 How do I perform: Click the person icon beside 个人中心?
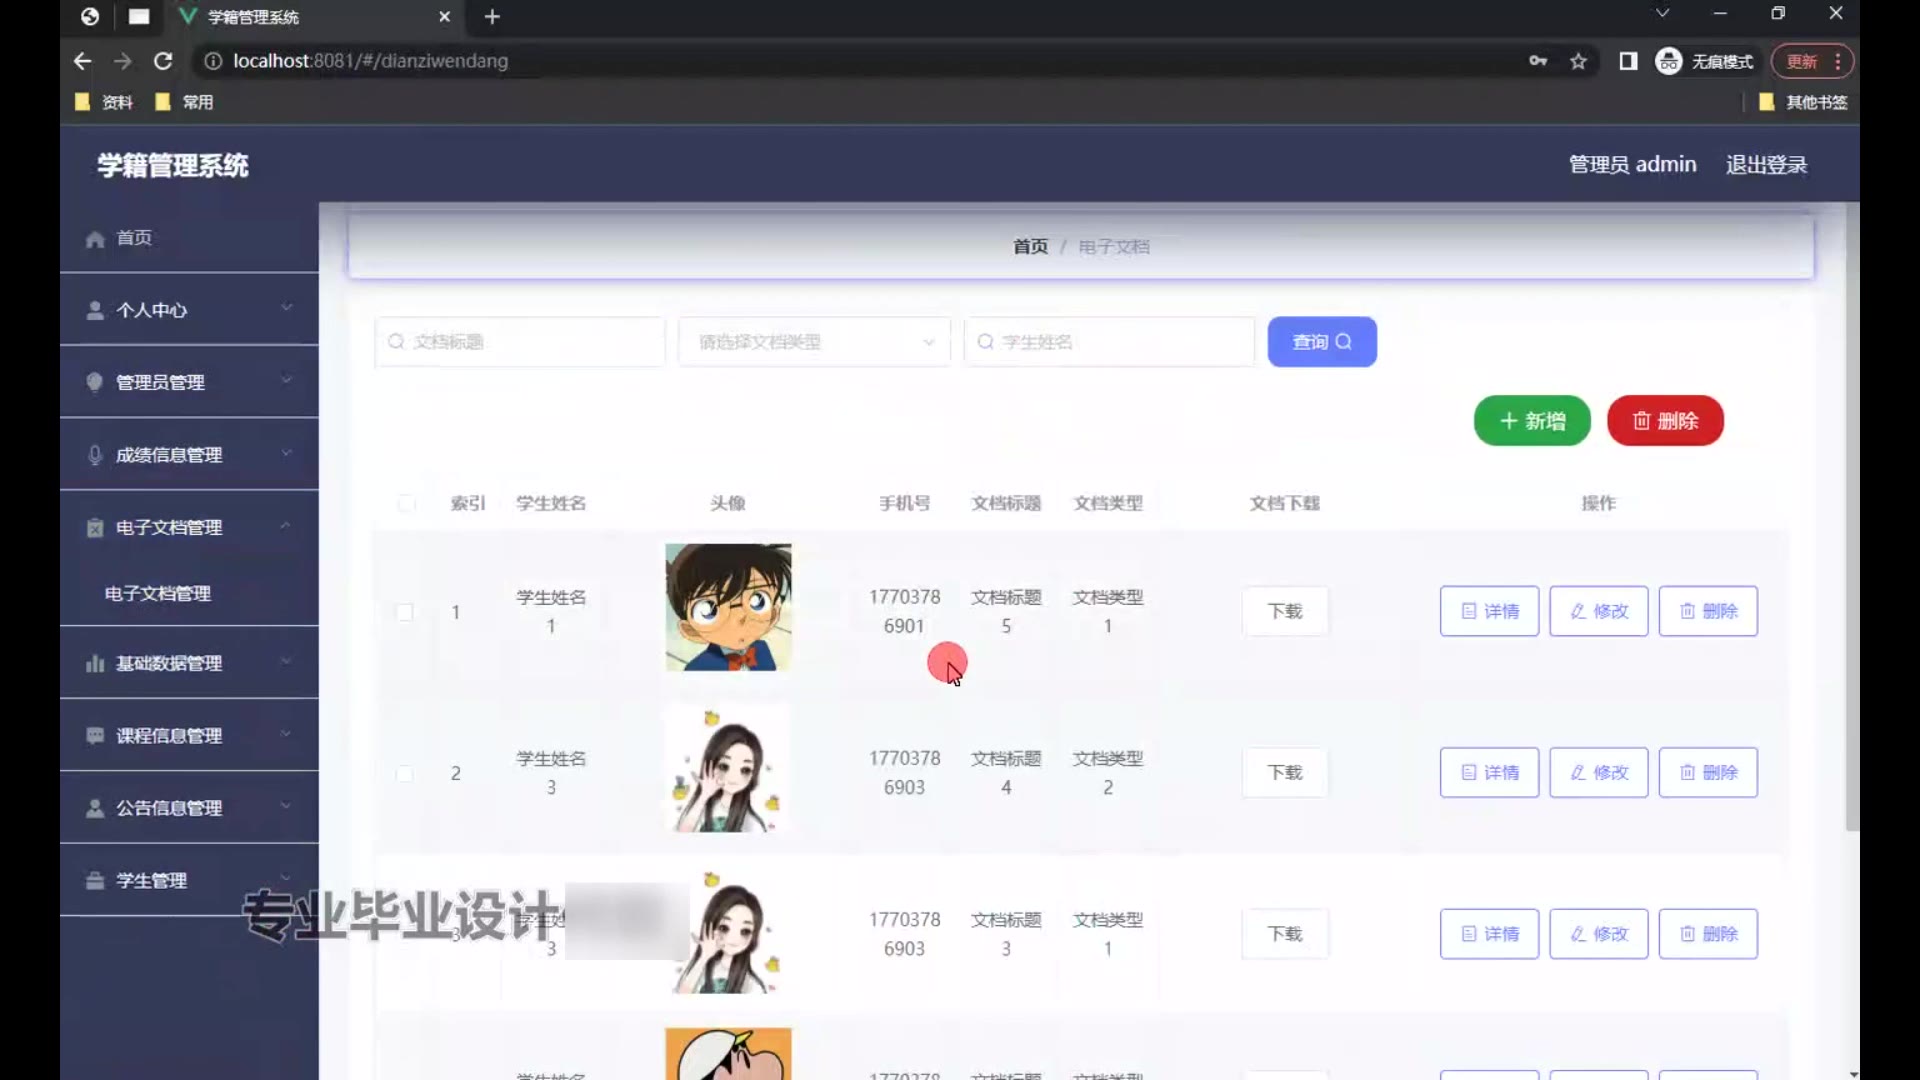(95, 311)
